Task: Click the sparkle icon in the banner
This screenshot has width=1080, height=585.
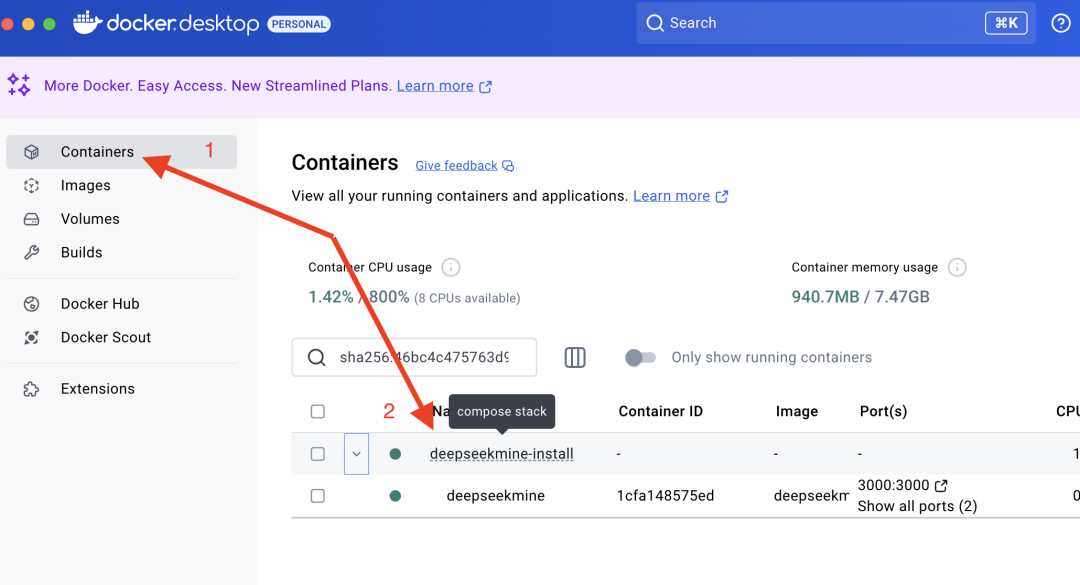Action: click(19, 85)
